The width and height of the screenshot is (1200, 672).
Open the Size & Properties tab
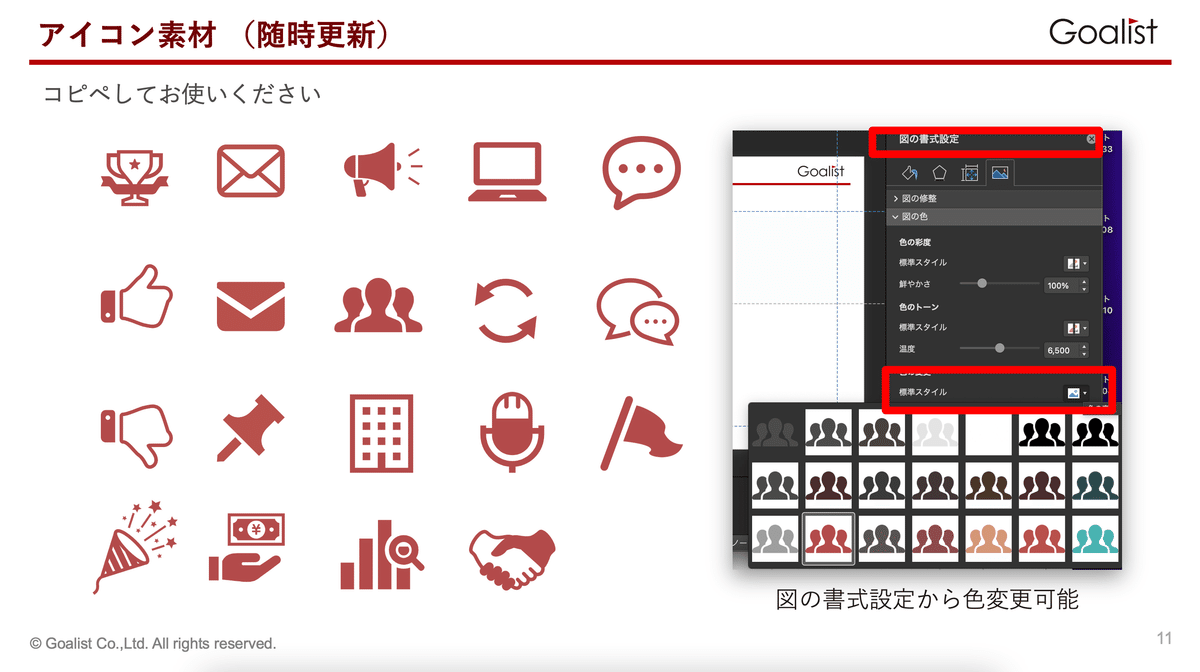(x=969, y=172)
